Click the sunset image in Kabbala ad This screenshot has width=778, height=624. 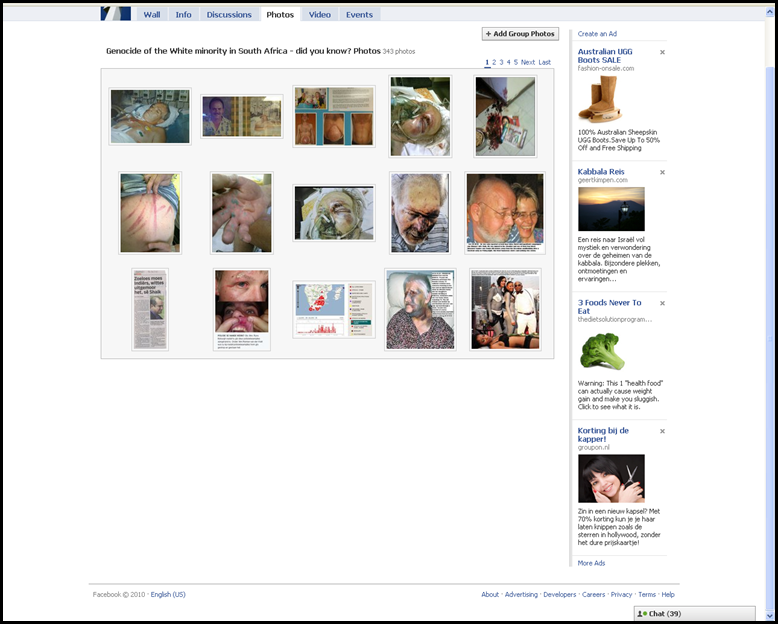[x=611, y=209]
